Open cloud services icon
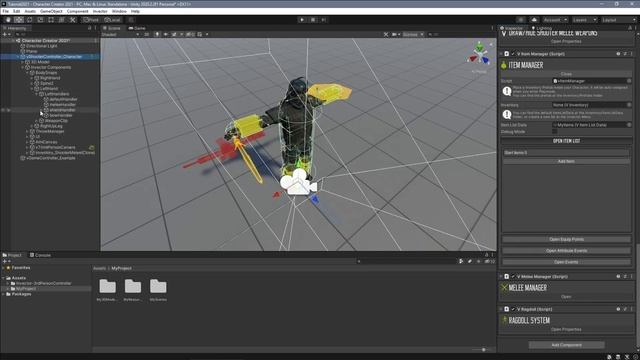This screenshot has height=360, width=640. (x=534, y=20)
